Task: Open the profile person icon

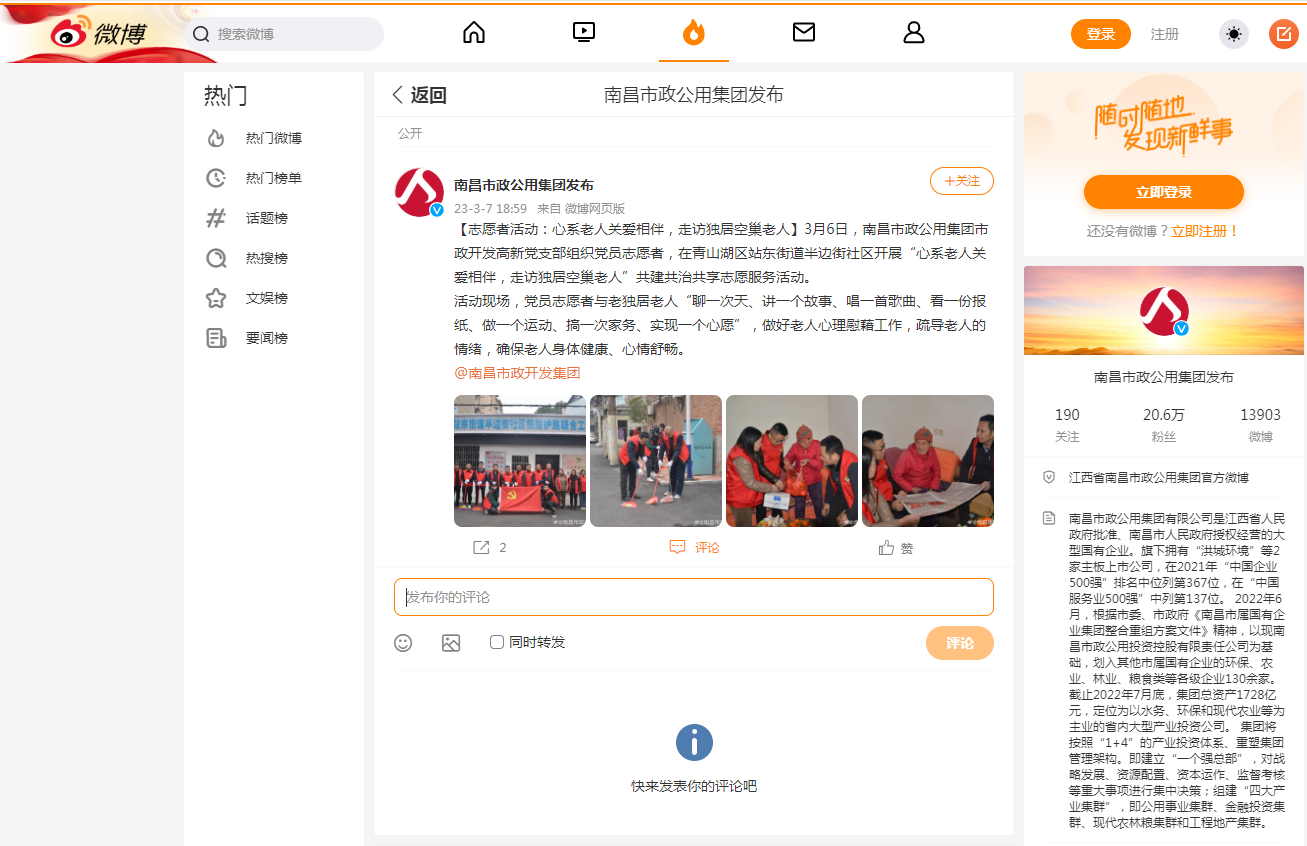Action: tap(914, 33)
